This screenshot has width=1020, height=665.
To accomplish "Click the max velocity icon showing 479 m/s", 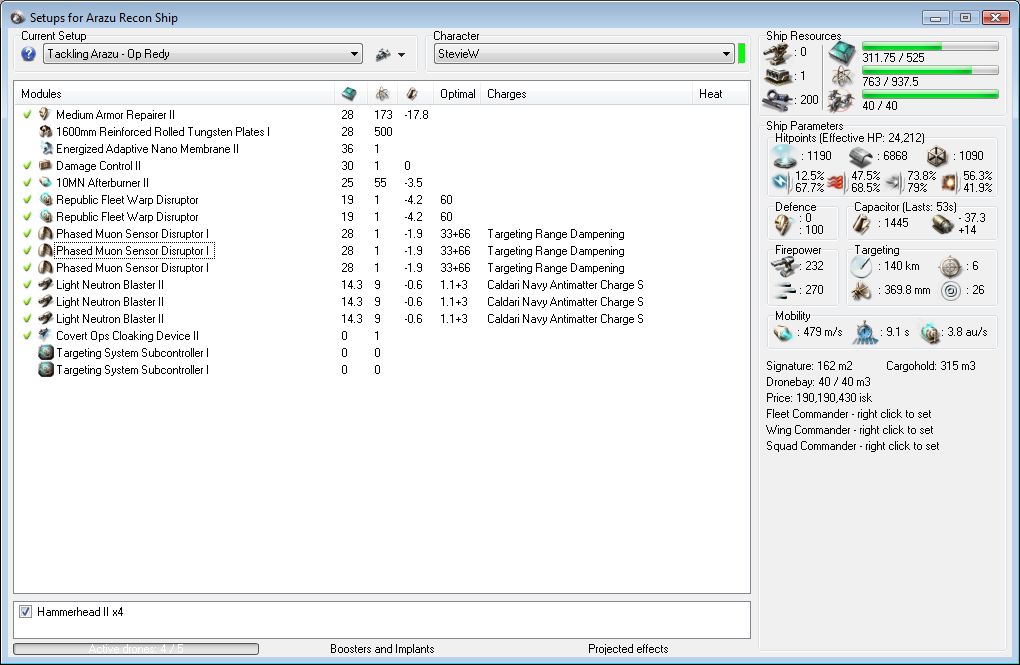I will (x=783, y=332).
